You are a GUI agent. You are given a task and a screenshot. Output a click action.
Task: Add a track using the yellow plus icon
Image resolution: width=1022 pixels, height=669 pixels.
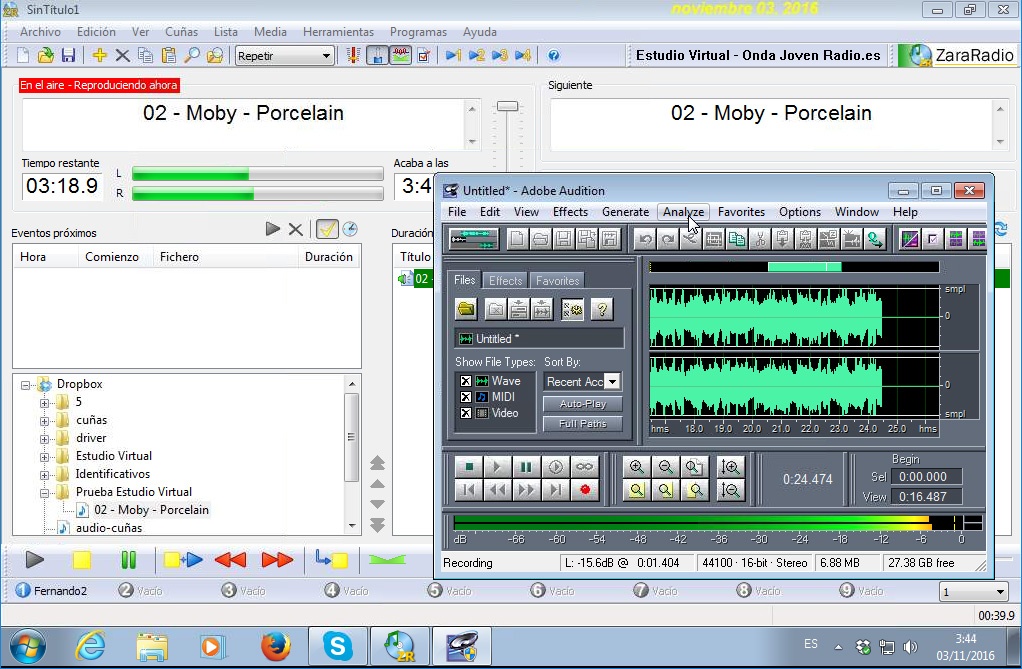pos(100,55)
